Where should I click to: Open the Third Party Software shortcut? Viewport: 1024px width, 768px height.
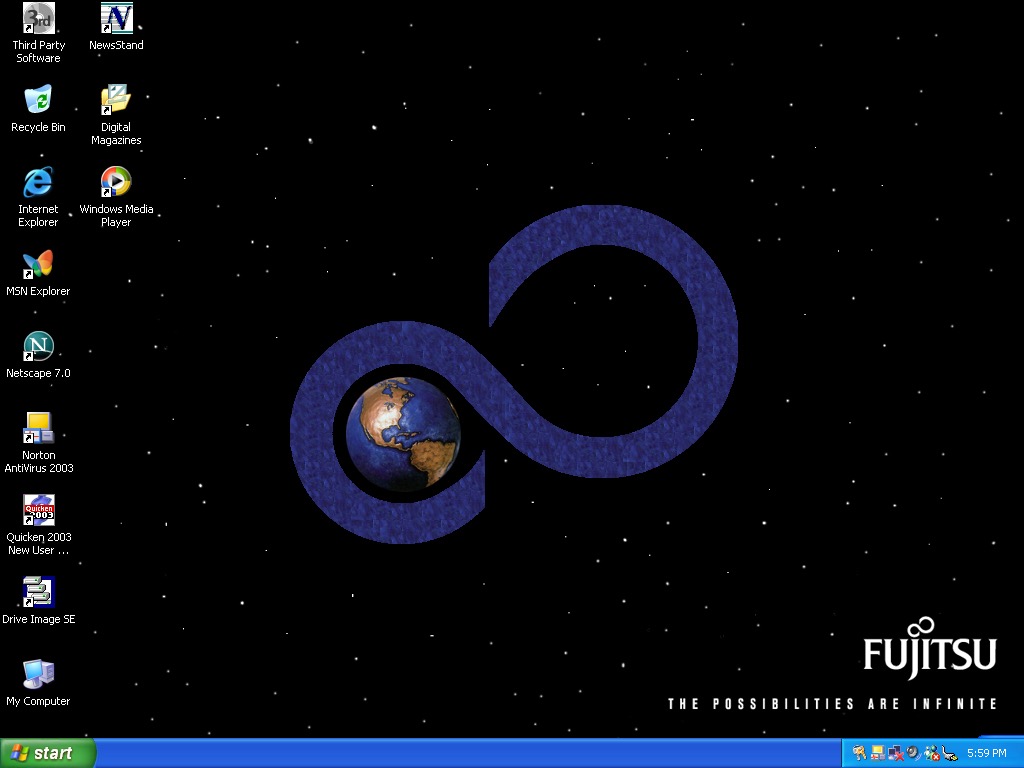[38, 19]
